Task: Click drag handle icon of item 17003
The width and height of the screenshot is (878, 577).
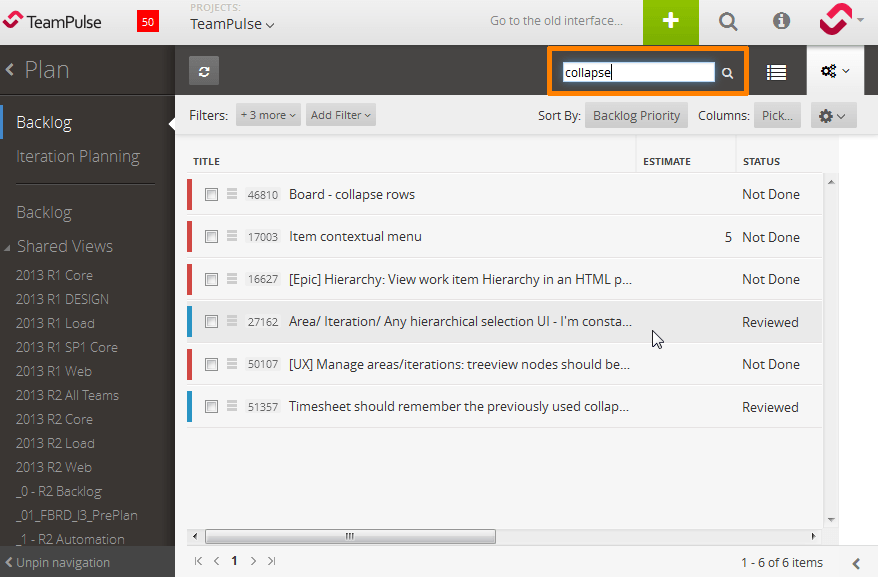Action: (232, 236)
